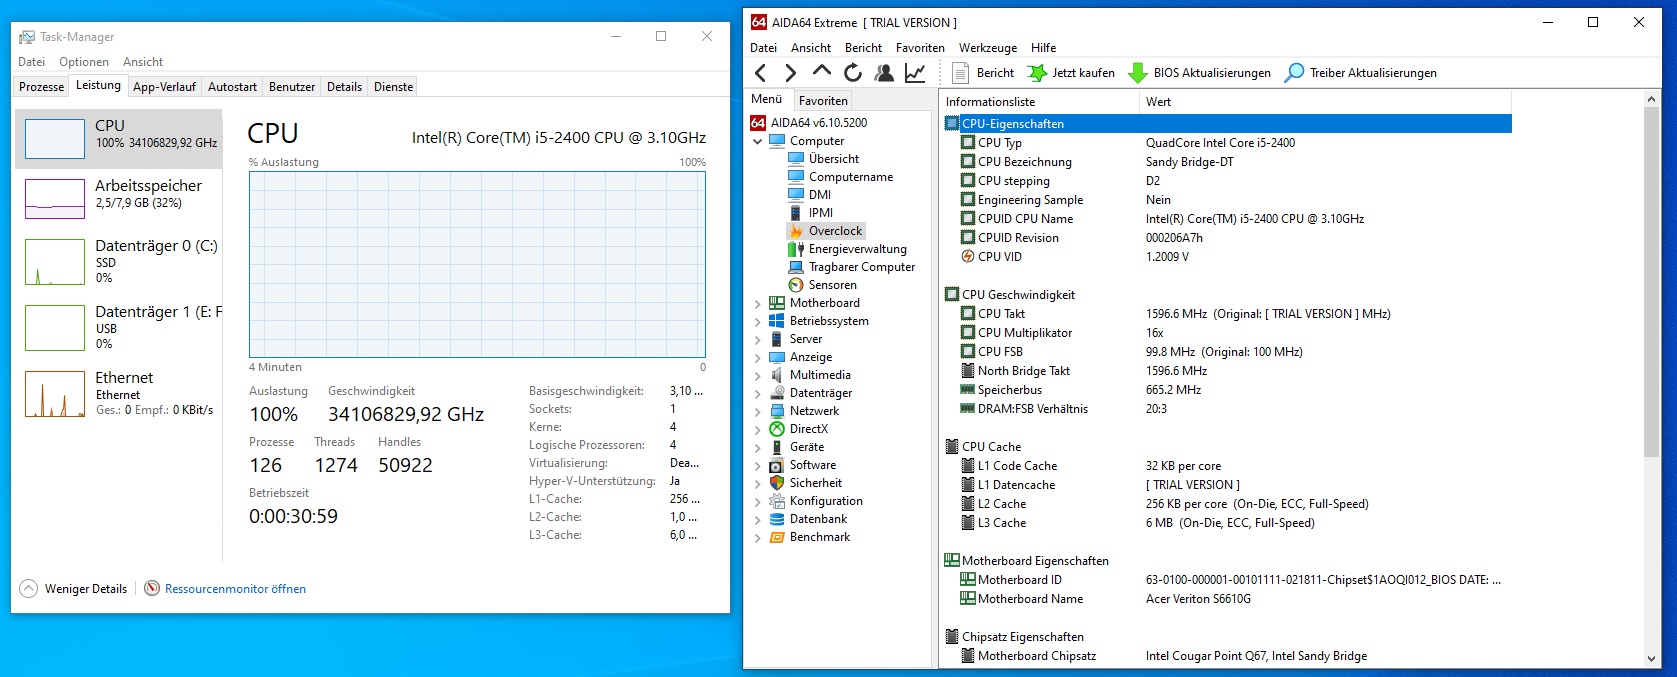Switch to Benutzer tab
Image resolution: width=1677 pixels, height=677 pixels.
coord(292,87)
